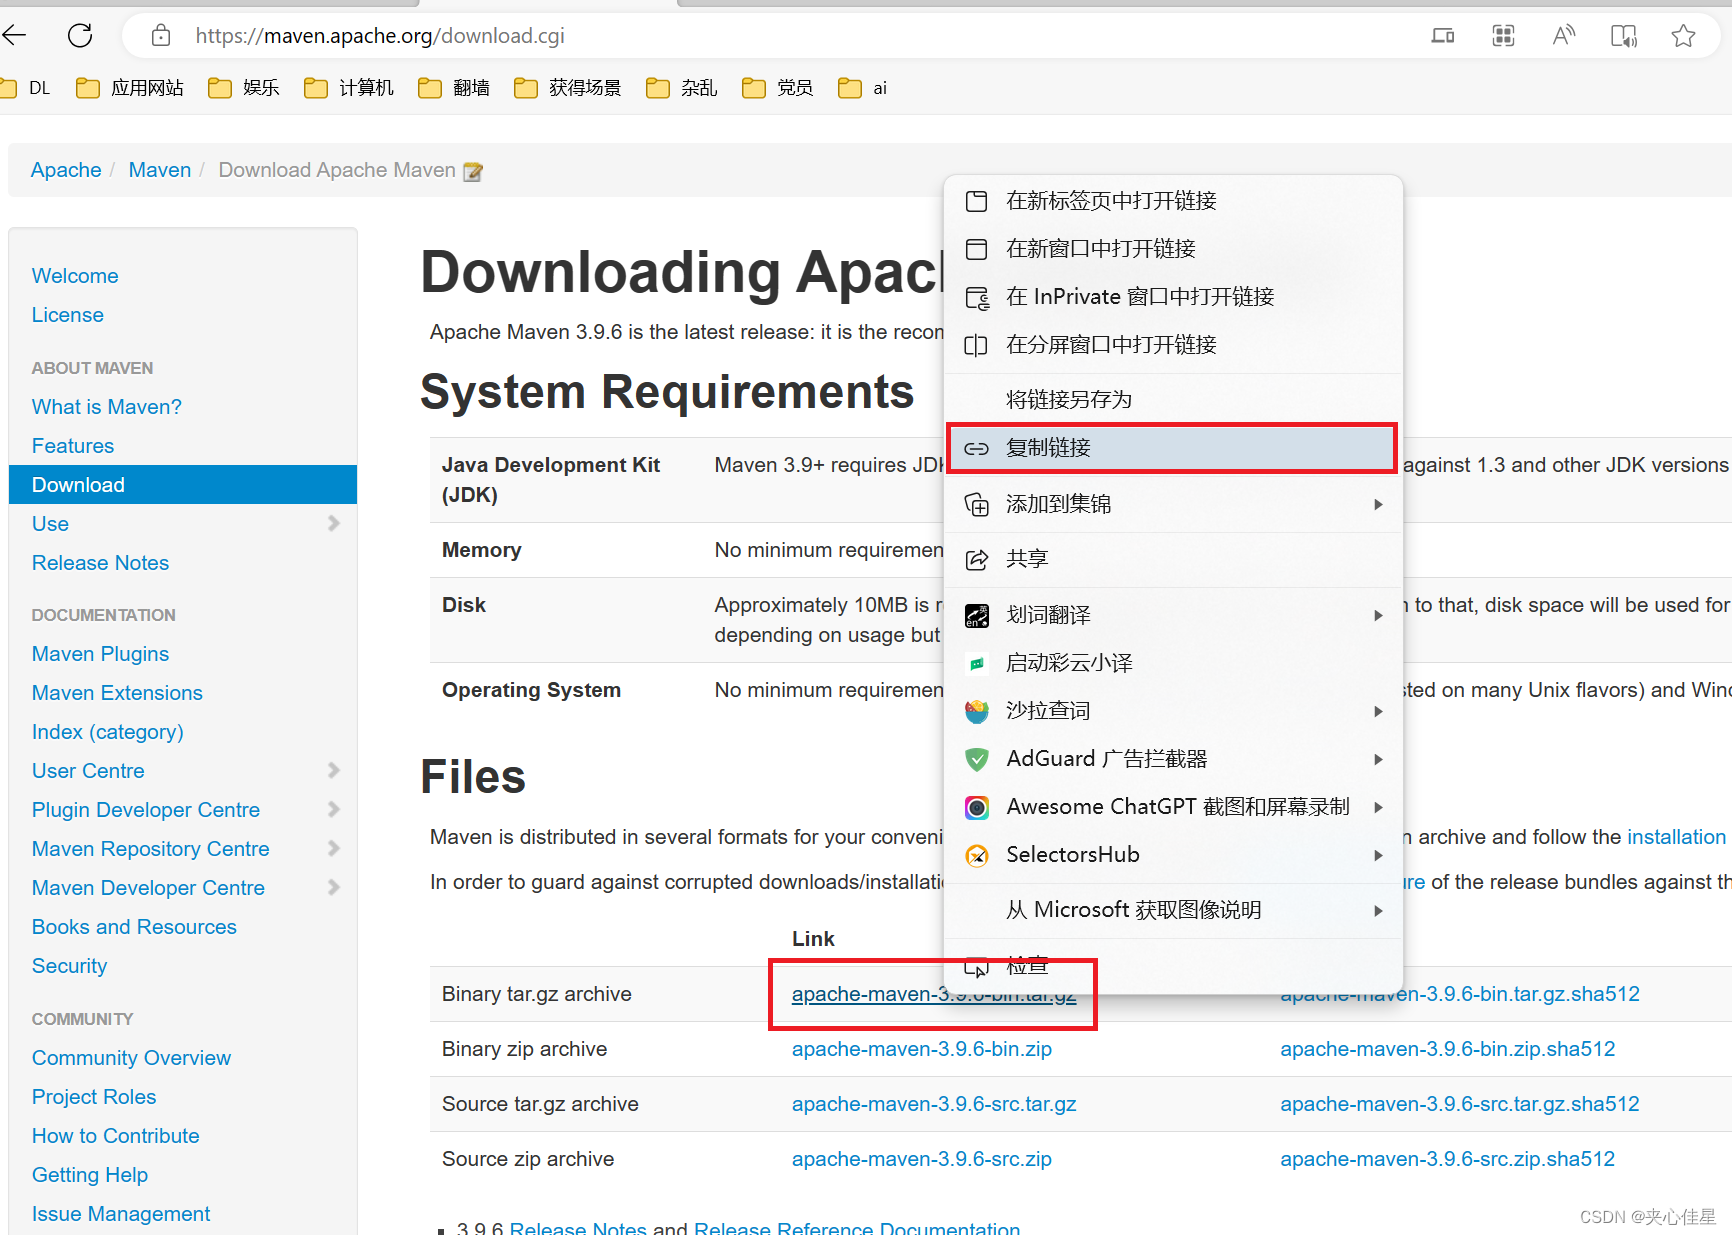Screen dimensions: 1732x1235
Task: Expand the Plugin Developer Centre chevron
Action: (334, 809)
